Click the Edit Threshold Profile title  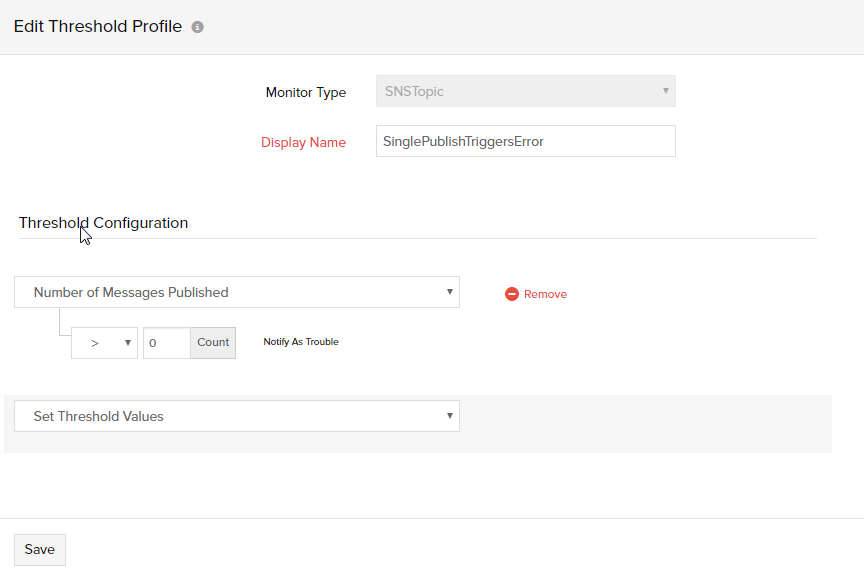pyautogui.click(x=97, y=27)
